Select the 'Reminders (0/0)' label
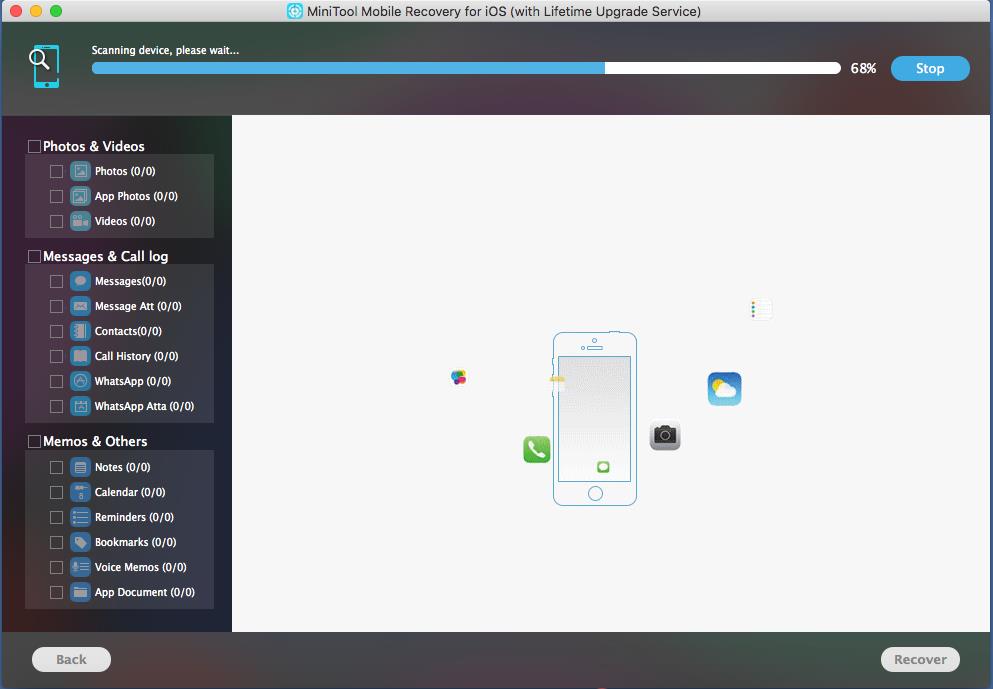This screenshot has width=993, height=689. click(x=134, y=517)
